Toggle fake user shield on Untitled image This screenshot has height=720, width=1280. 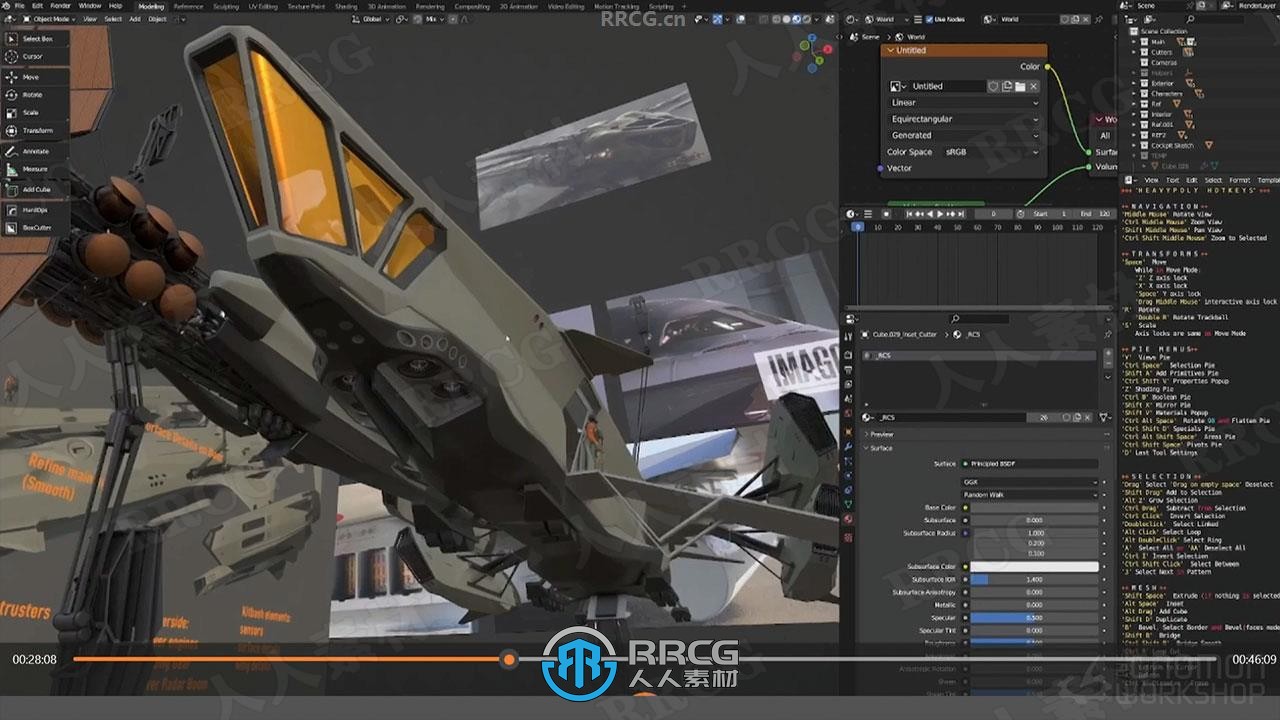click(x=993, y=86)
